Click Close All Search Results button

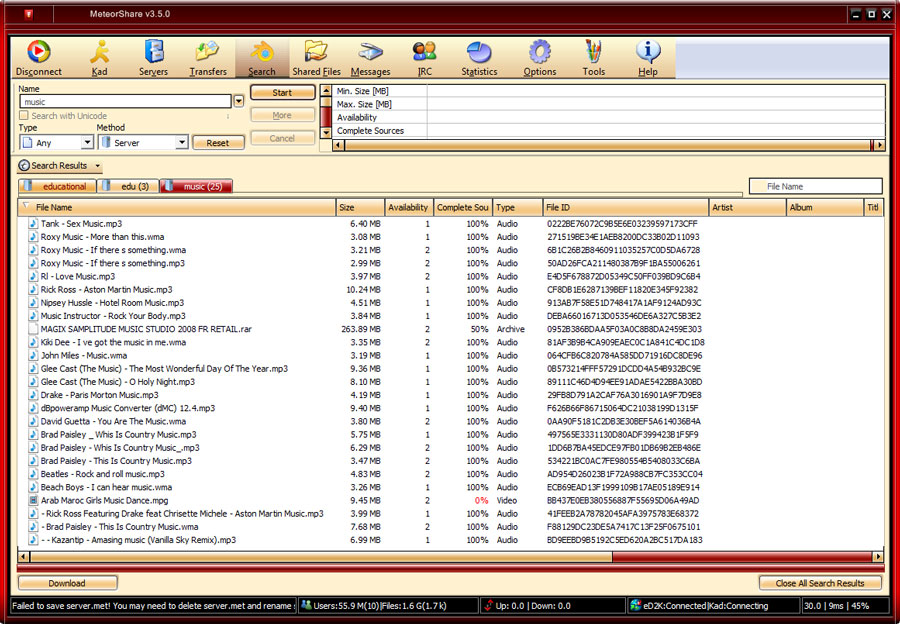pyautogui.click(x=819, y=583)
